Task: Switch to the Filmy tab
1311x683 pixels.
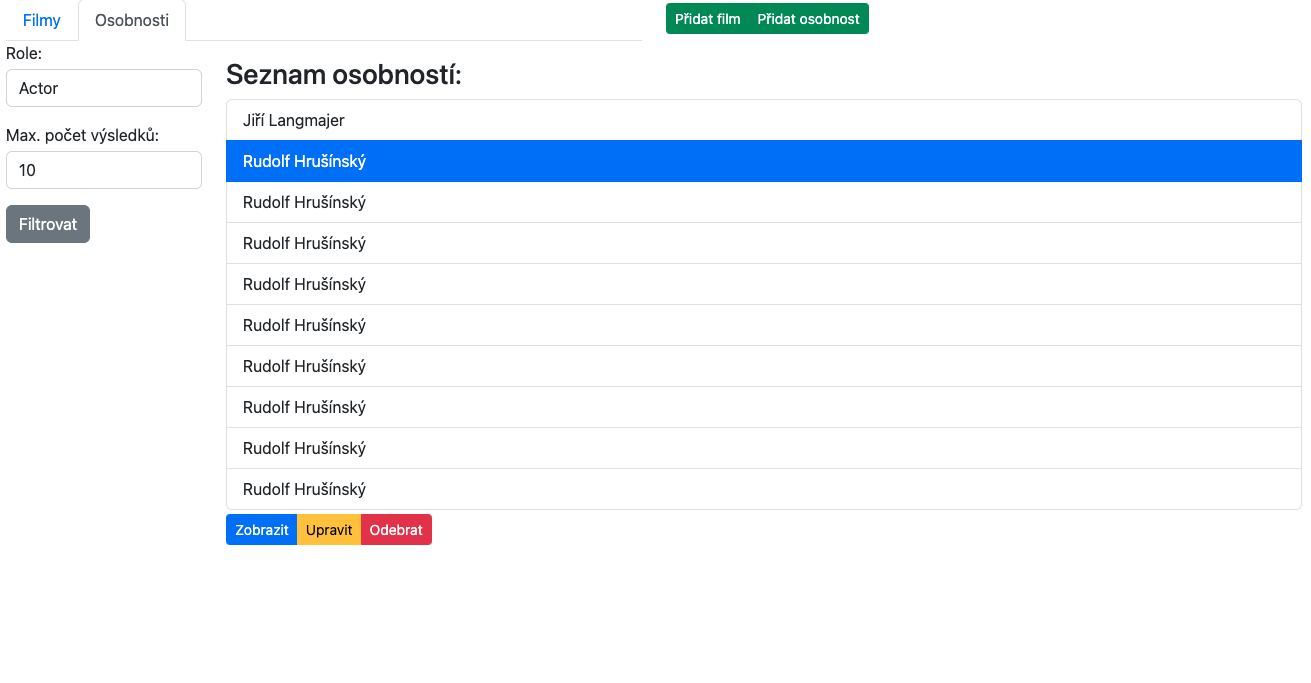Action: coord(41,20)
